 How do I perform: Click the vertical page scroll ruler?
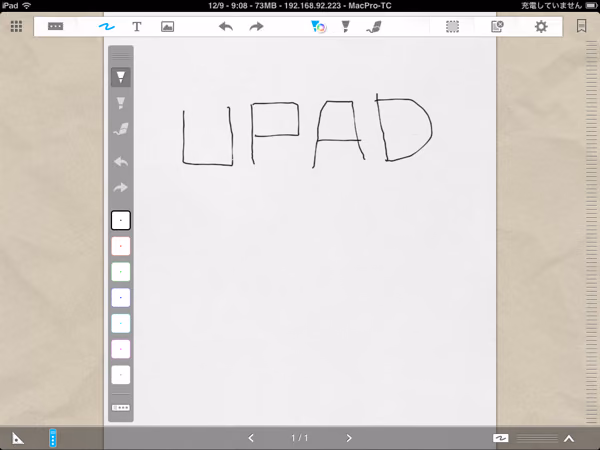[x=592, y=233]
